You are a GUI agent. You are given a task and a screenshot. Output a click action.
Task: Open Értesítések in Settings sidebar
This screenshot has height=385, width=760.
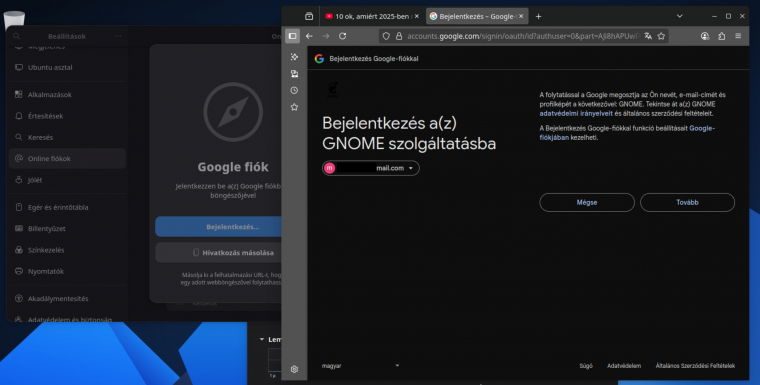67,116
